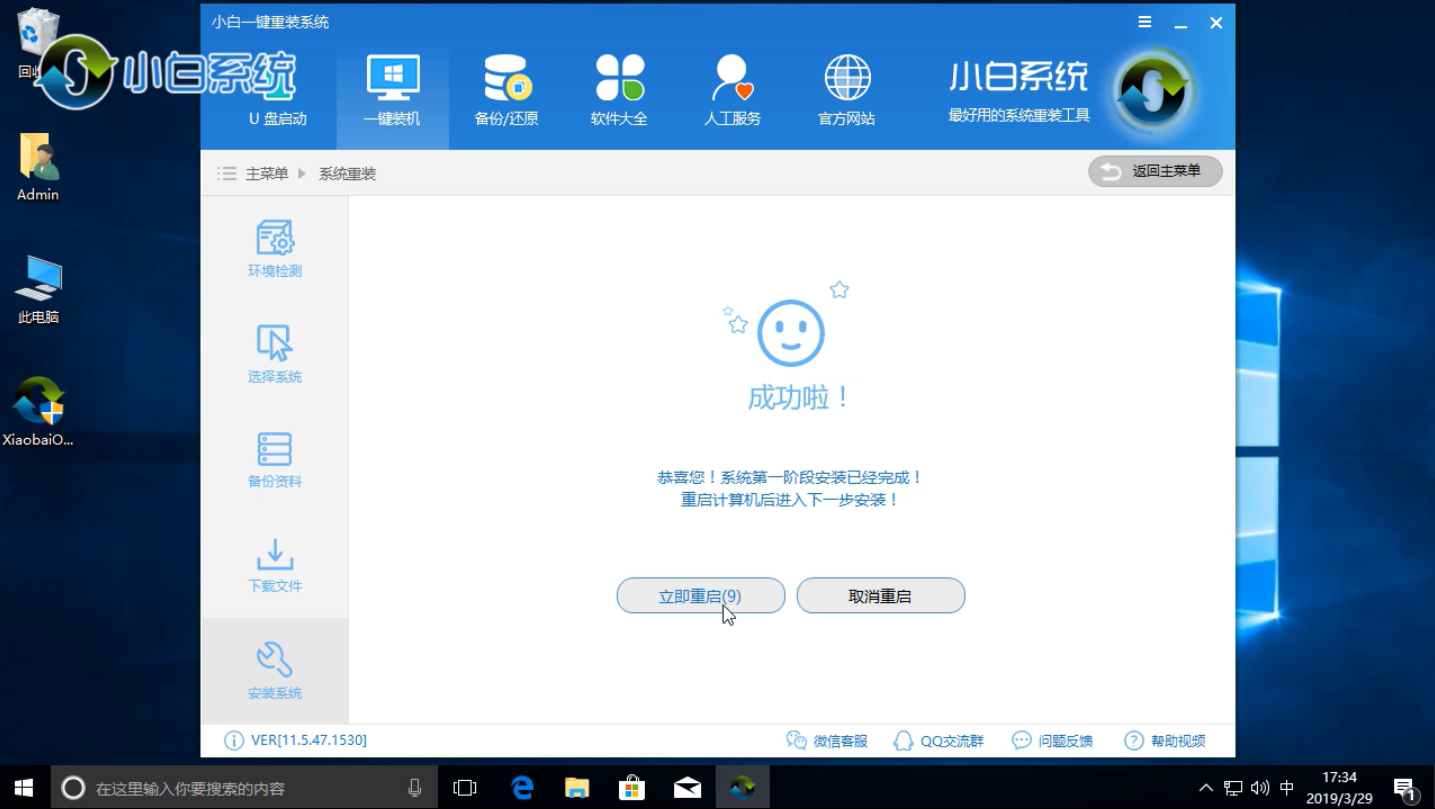Open the Mail app from taskbar
The image size is (1435, 809).
(x=687, y=788)
